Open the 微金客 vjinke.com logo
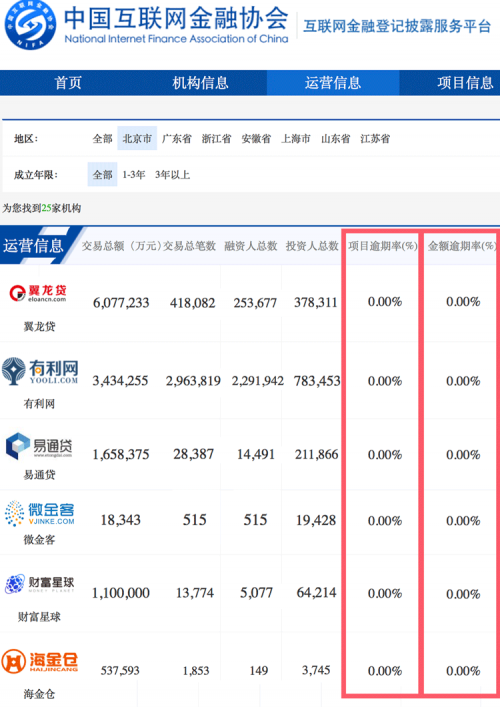This screenshot has height=707, width=500. click(40, 513)
